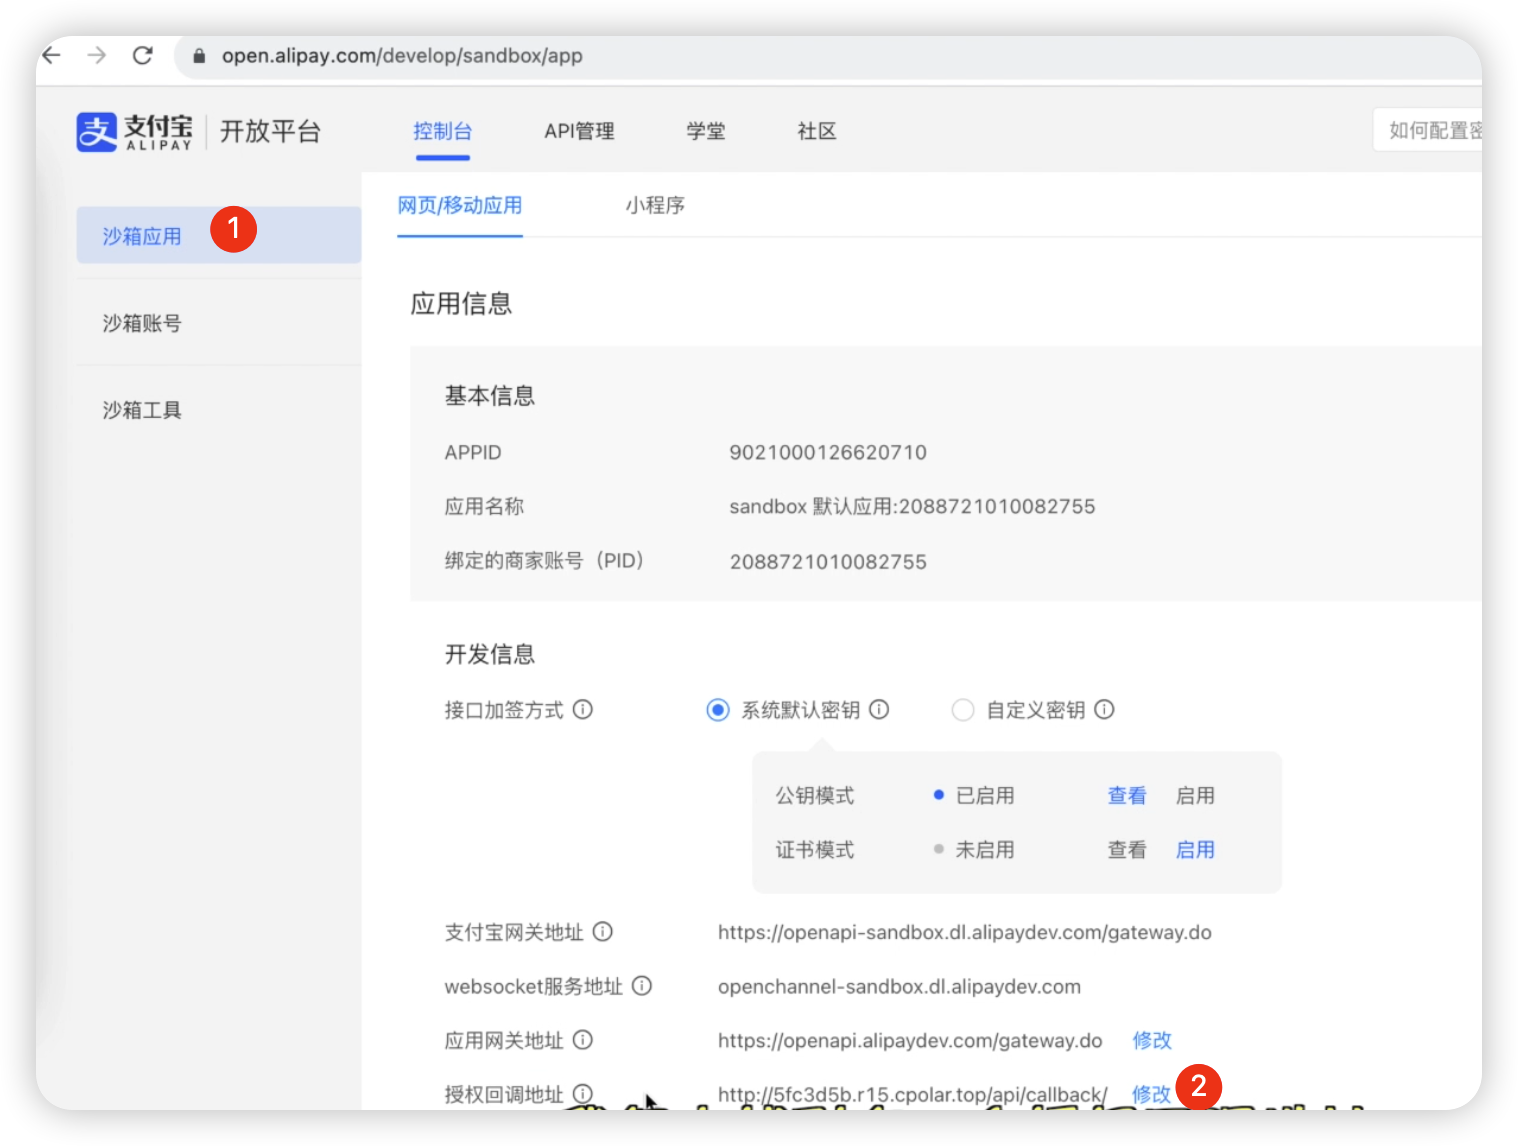Screen dimensions: 1518x1146
Task: Open info icon next to 支付宝网关地址
Action: click(x=603, y=931)
